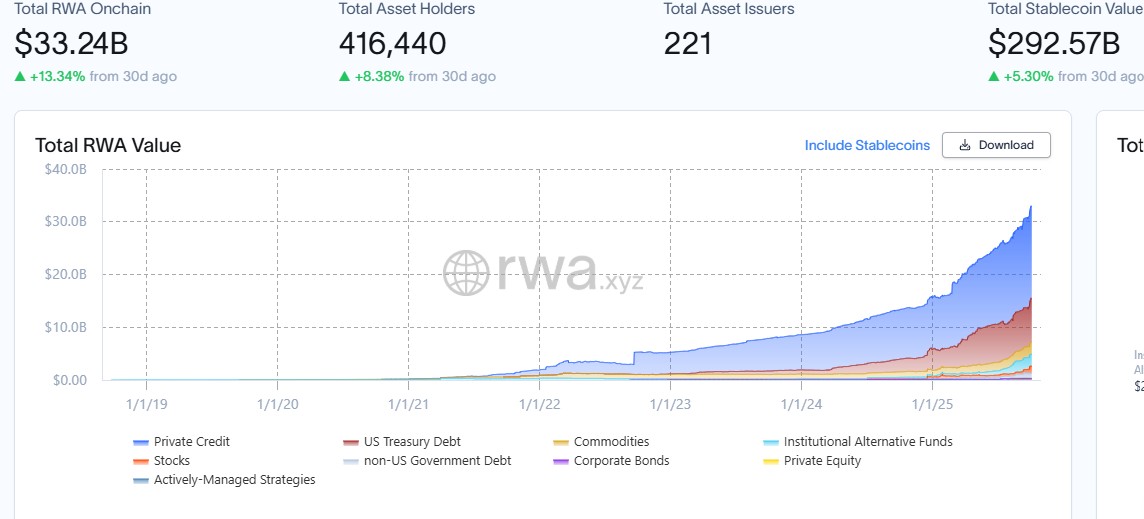Click the Stocks legend color swatch
The width and height of the screenshot is (1144, 519).
pos(141,462)
